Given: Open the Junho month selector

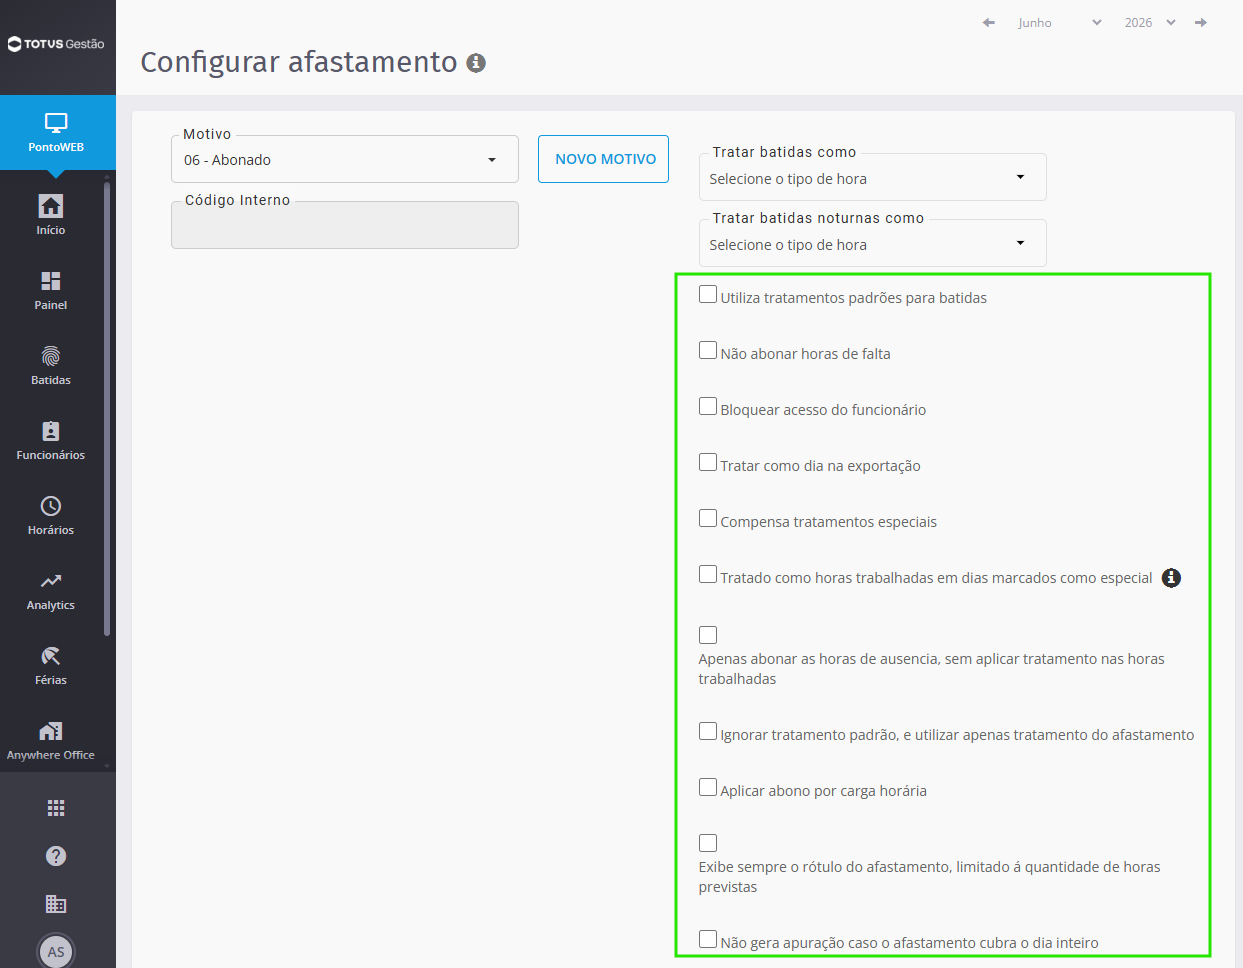Looking at the screenshot, I should 1060,22.
